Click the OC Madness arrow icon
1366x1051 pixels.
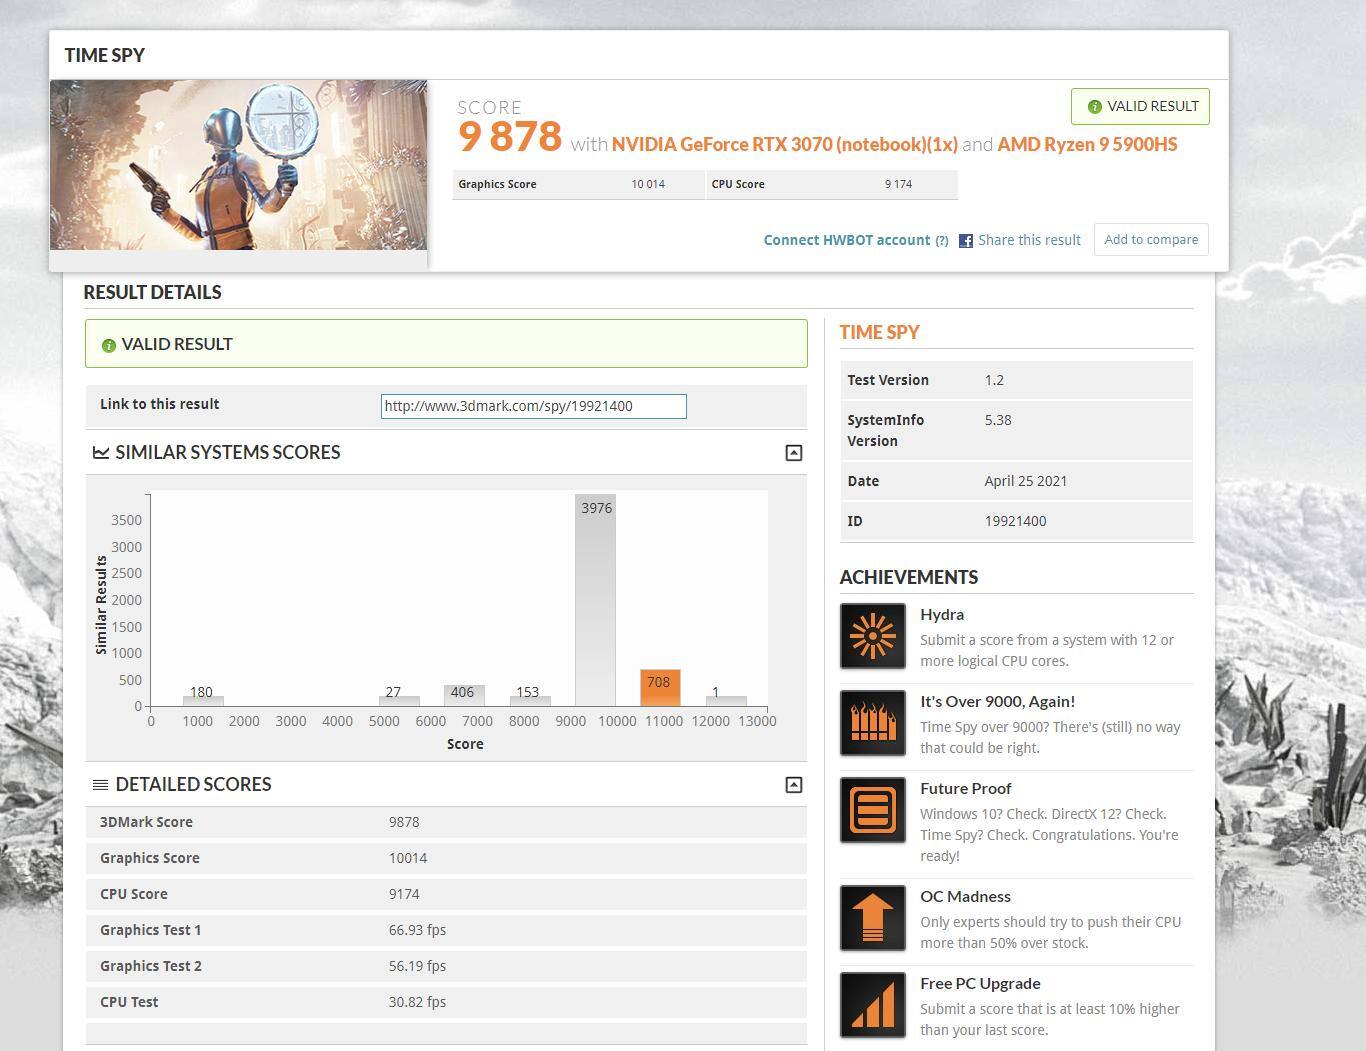point(872,918)
